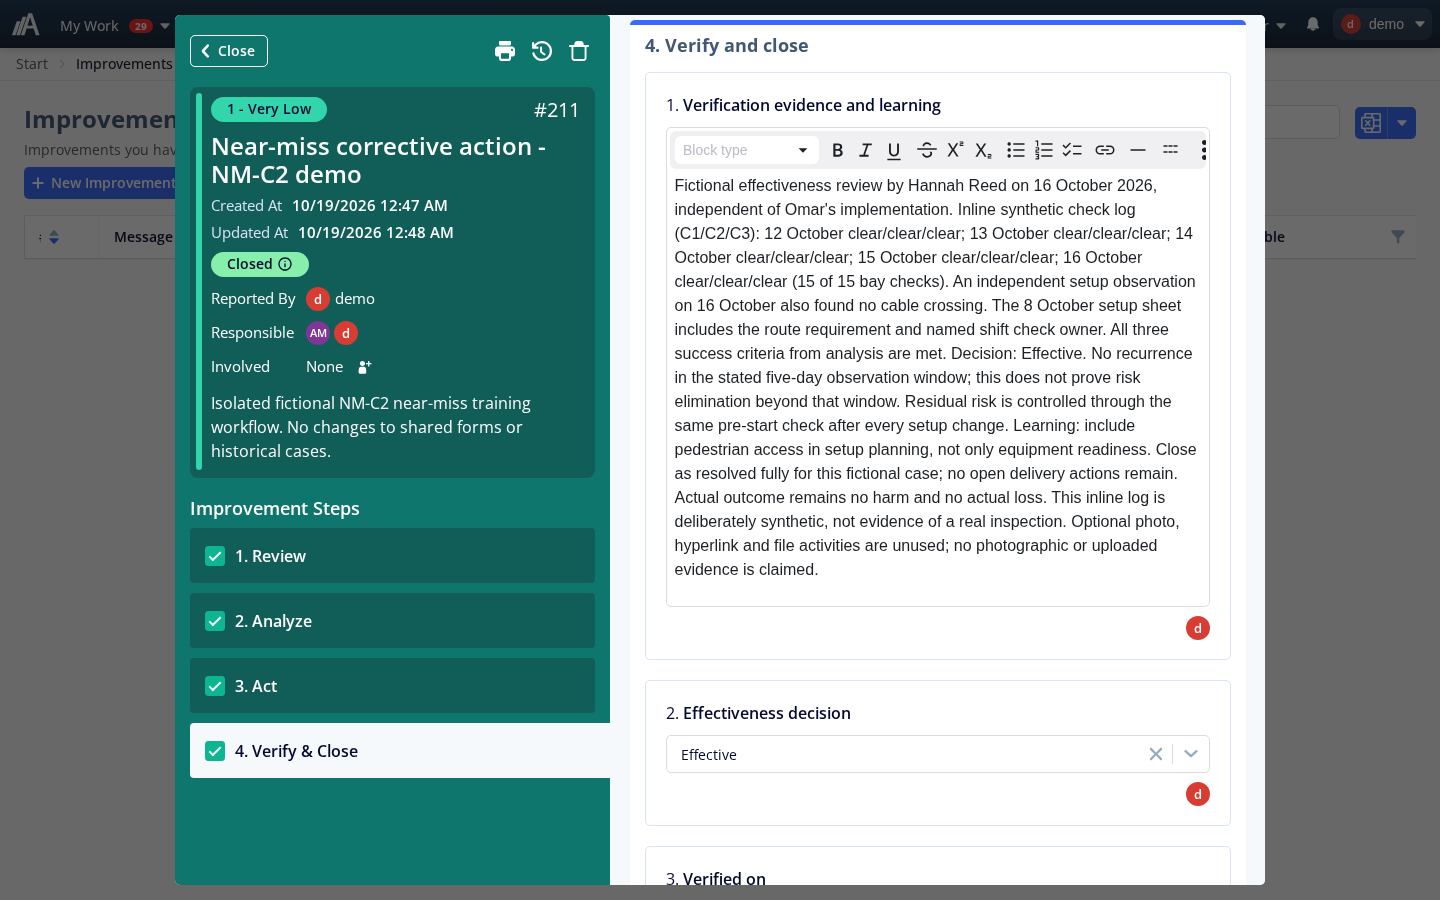
Task: Click the Closed status badge
Action: click(260, 264)
